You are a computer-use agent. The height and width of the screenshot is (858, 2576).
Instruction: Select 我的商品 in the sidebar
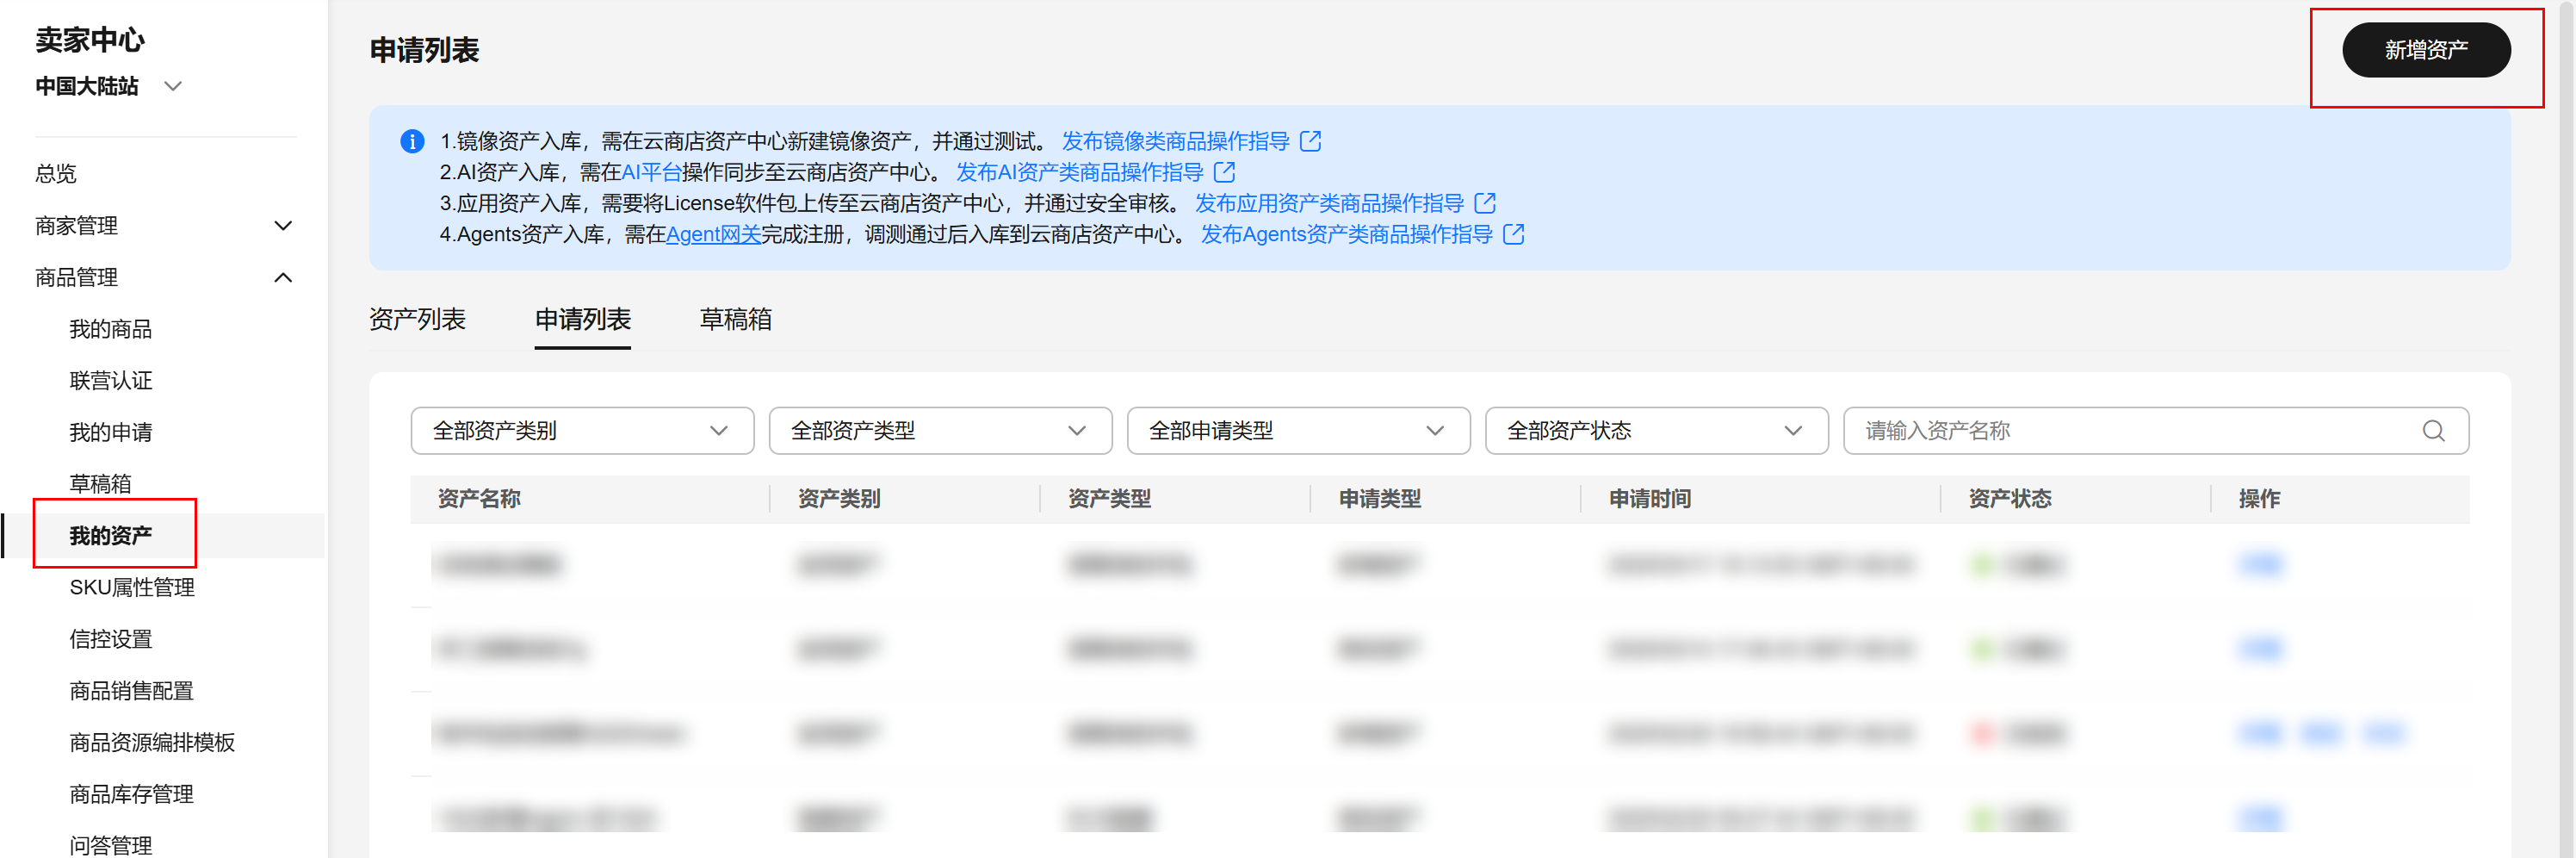click(x=111, y=328)
